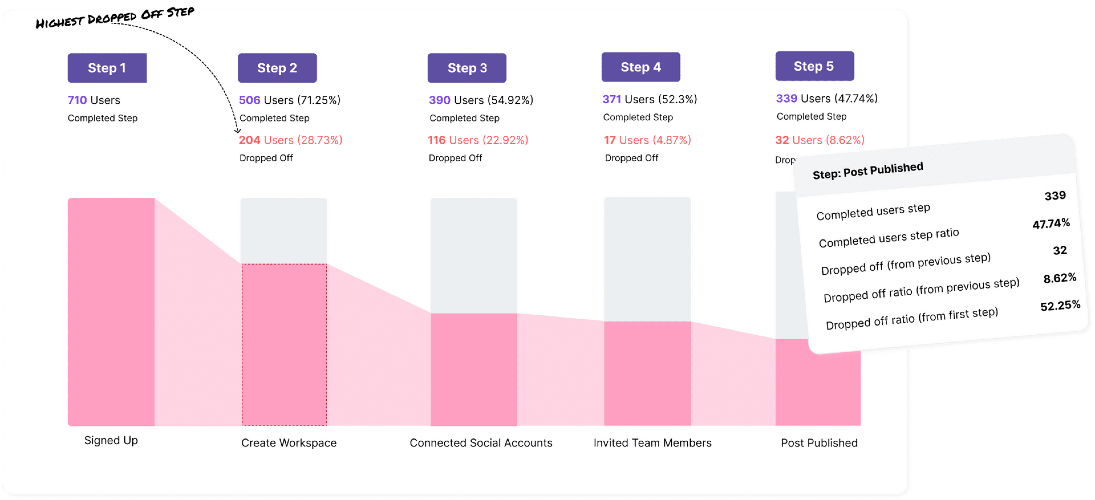This screenshot has height=500, width=1095.
Task: Click the Step 5 badge
Action: 814,66
